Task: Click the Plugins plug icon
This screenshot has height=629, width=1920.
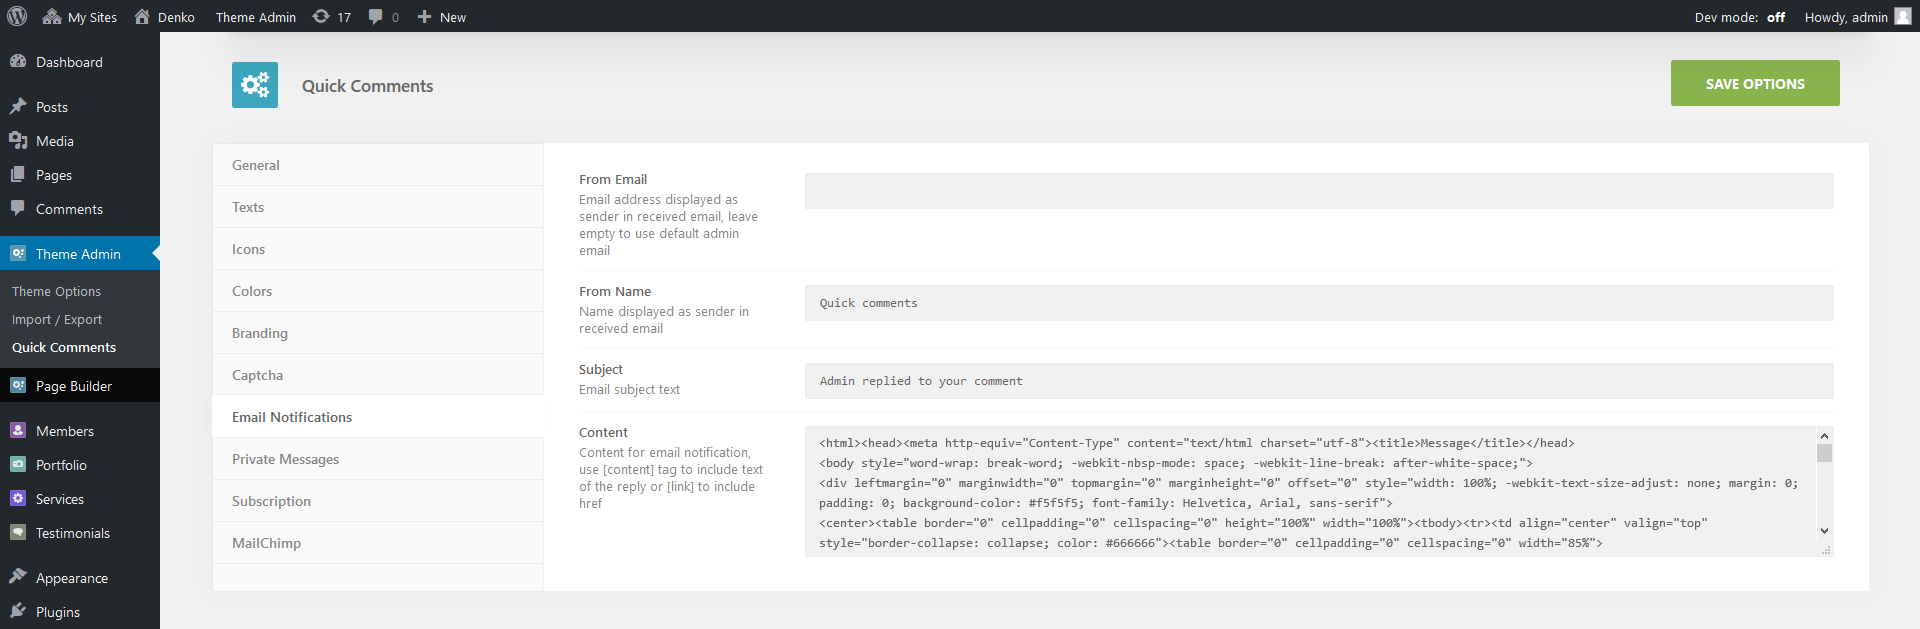Action: [17, 611]
